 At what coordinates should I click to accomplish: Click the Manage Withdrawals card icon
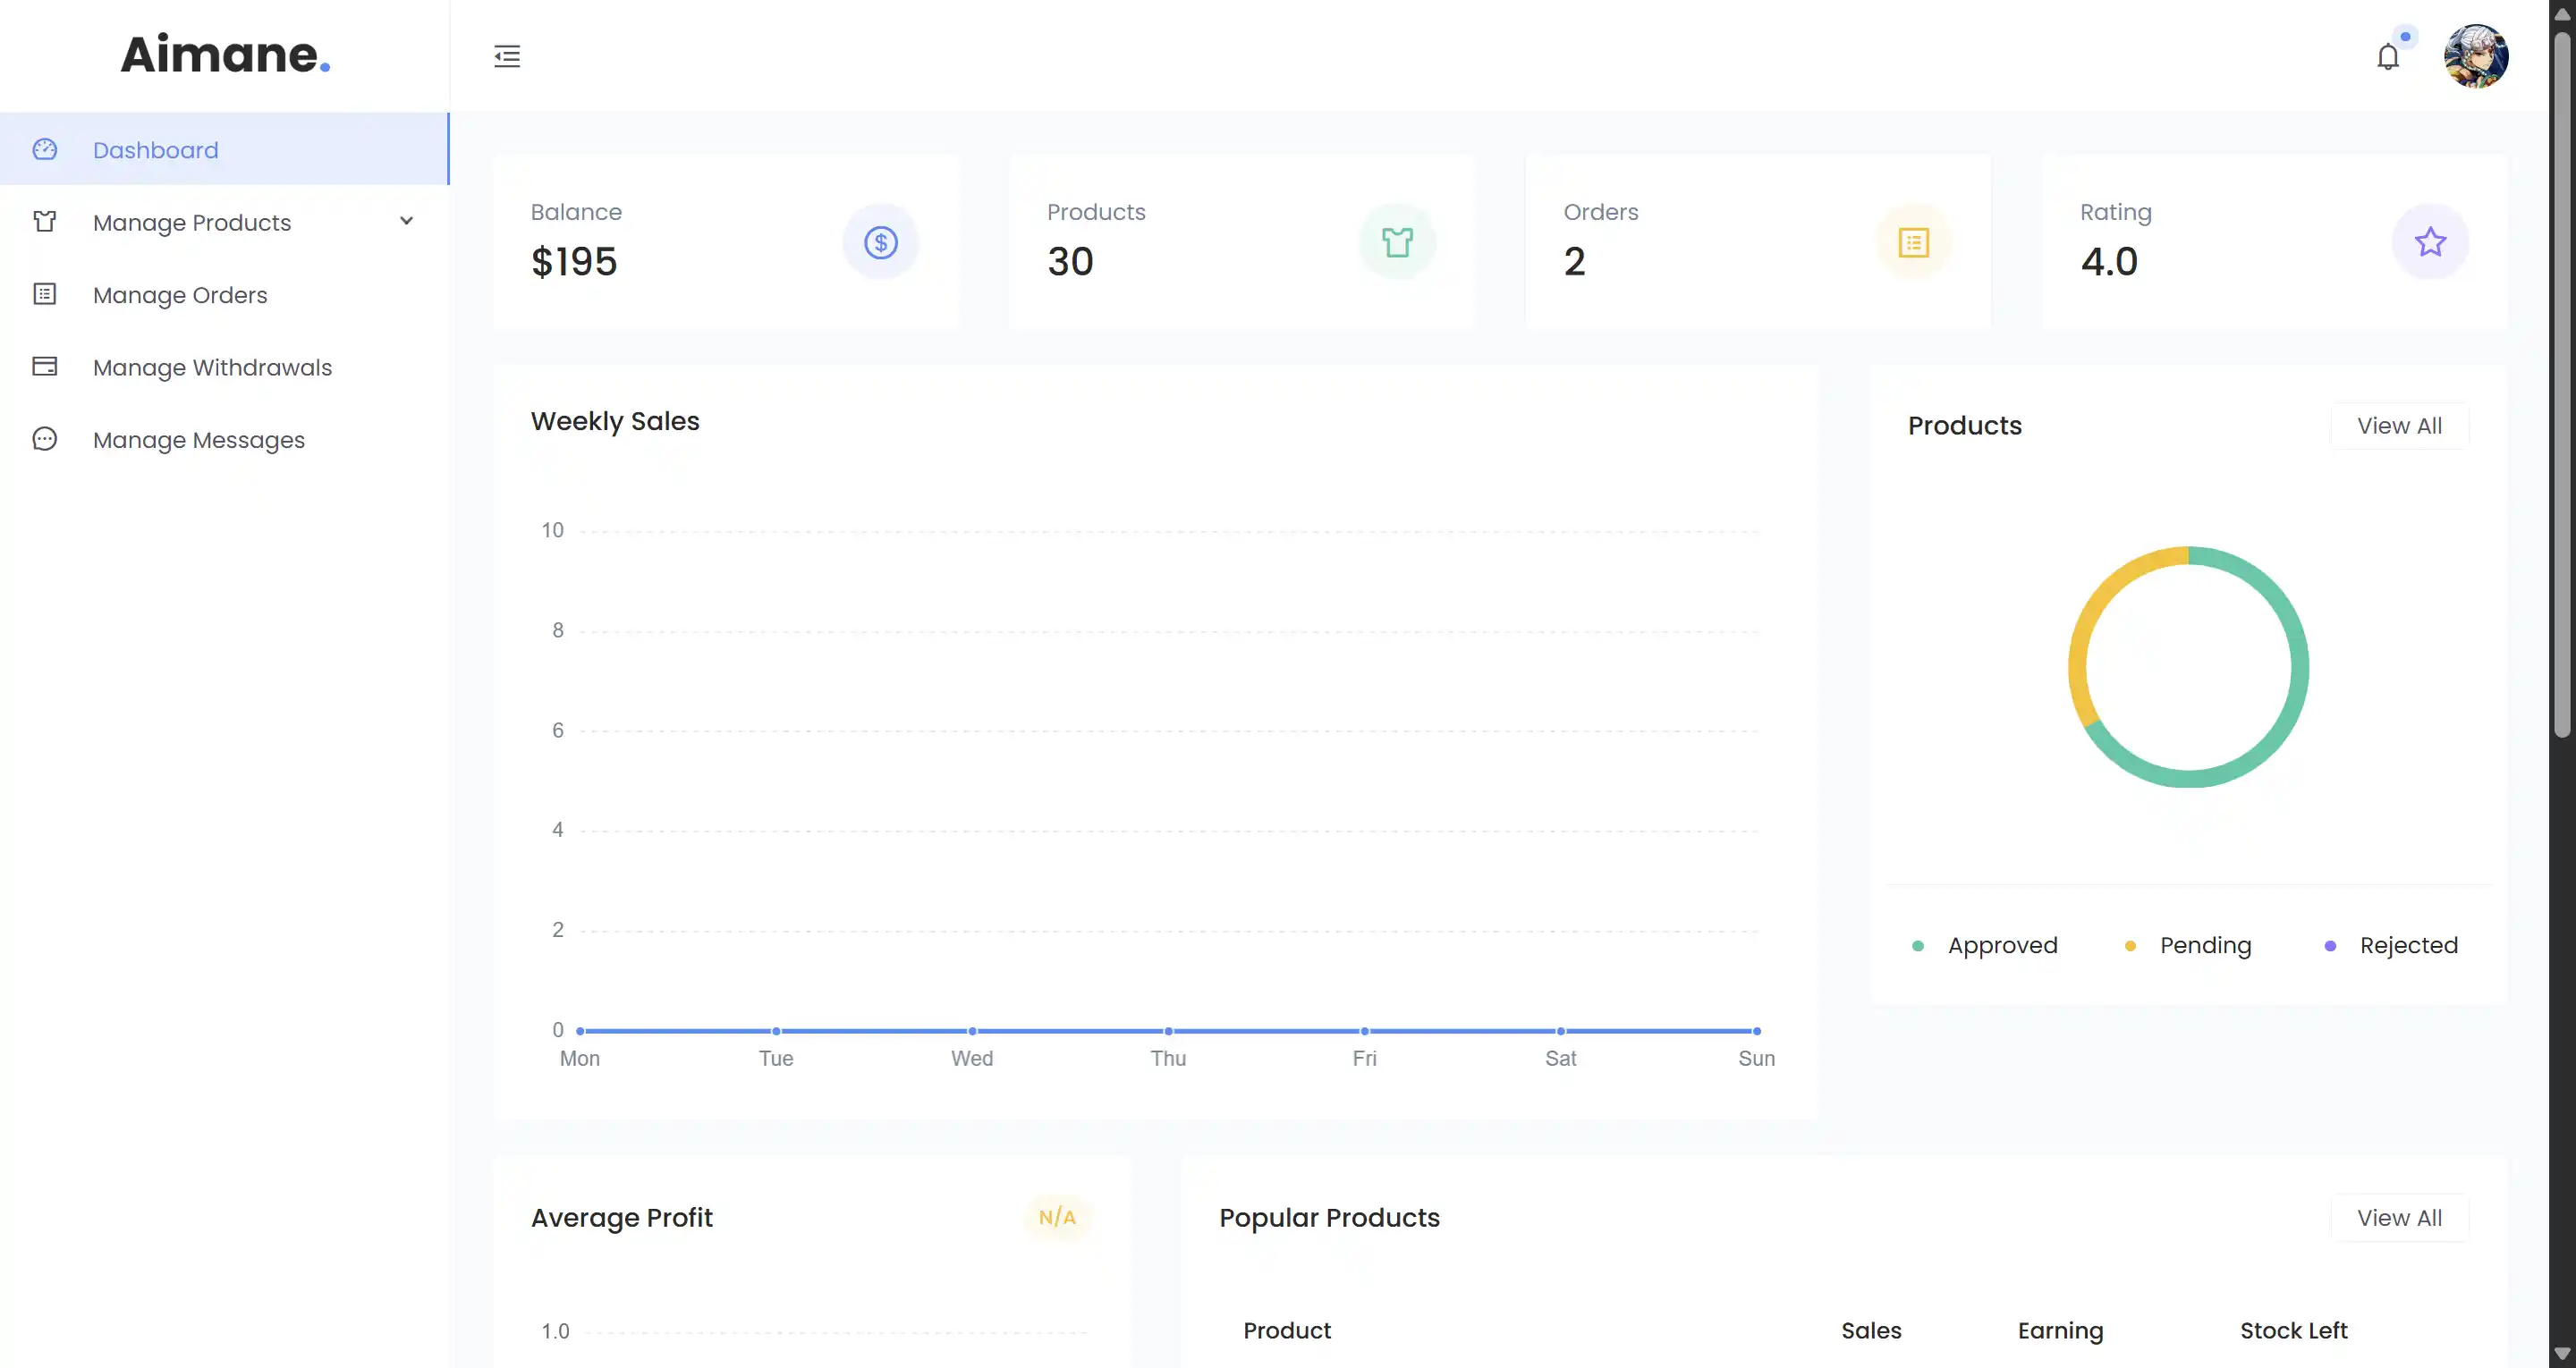[x=45, y=367]
